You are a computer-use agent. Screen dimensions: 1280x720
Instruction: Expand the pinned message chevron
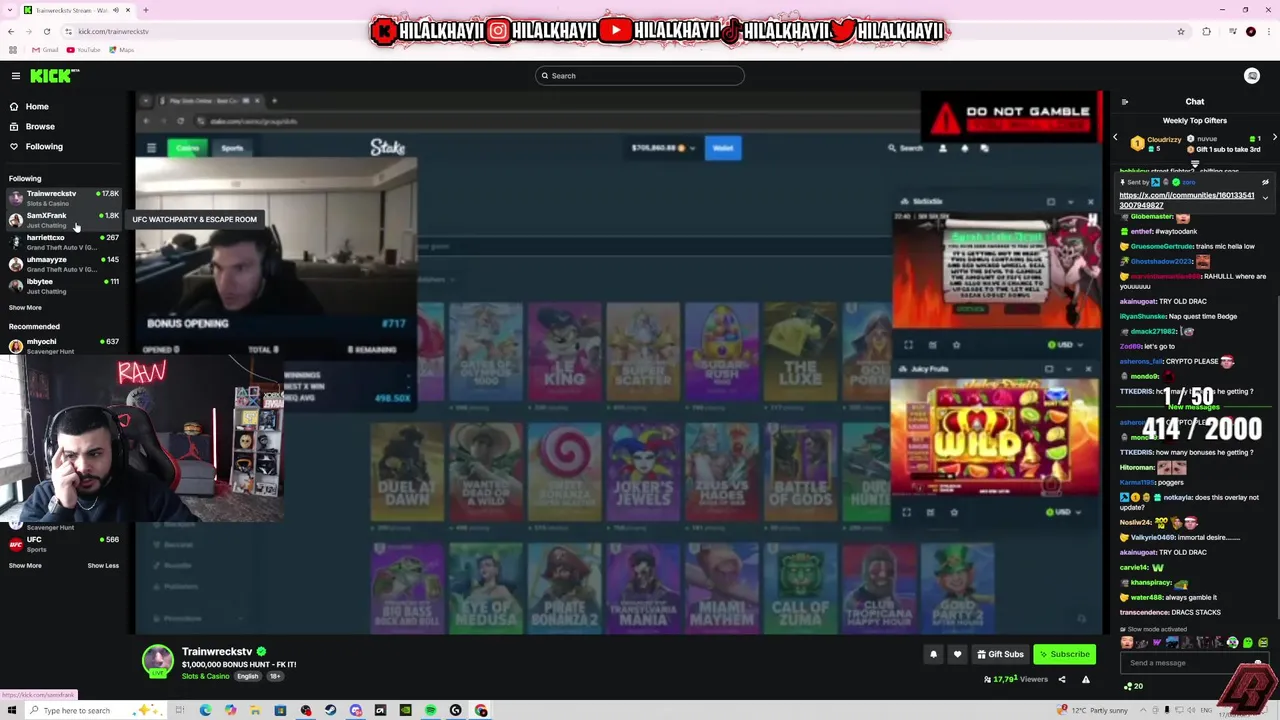(1265, 198)
